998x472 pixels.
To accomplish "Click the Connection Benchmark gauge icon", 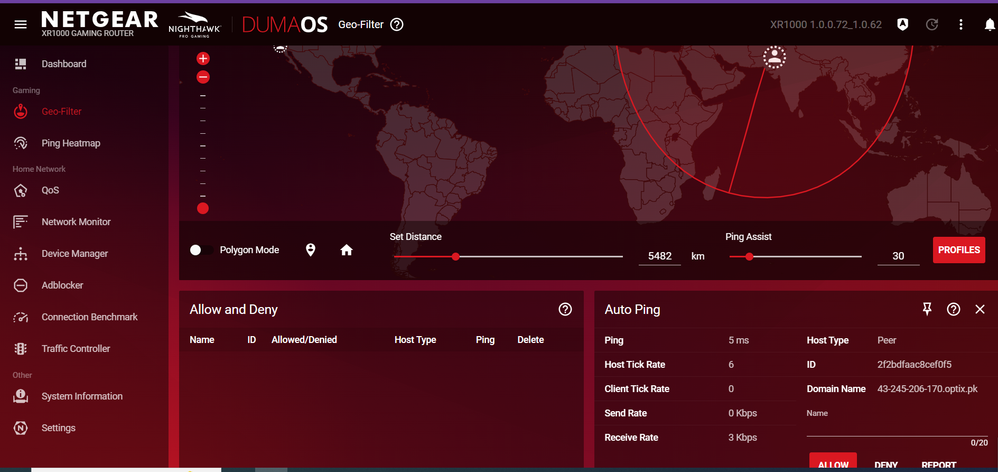I will [x=20, y=317].
